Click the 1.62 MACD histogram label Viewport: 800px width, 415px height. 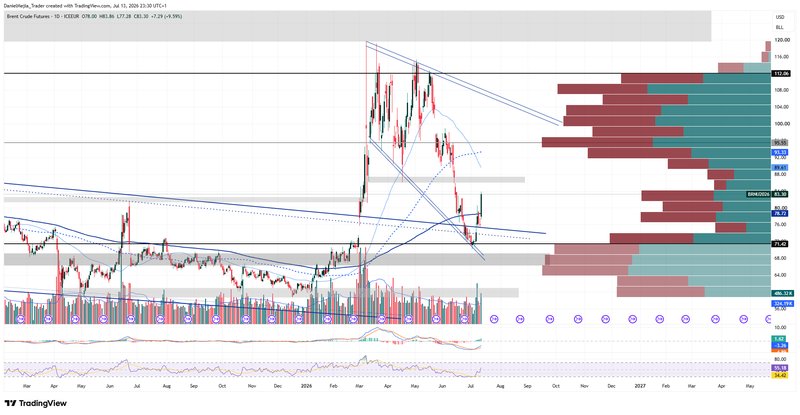(779, 339)
